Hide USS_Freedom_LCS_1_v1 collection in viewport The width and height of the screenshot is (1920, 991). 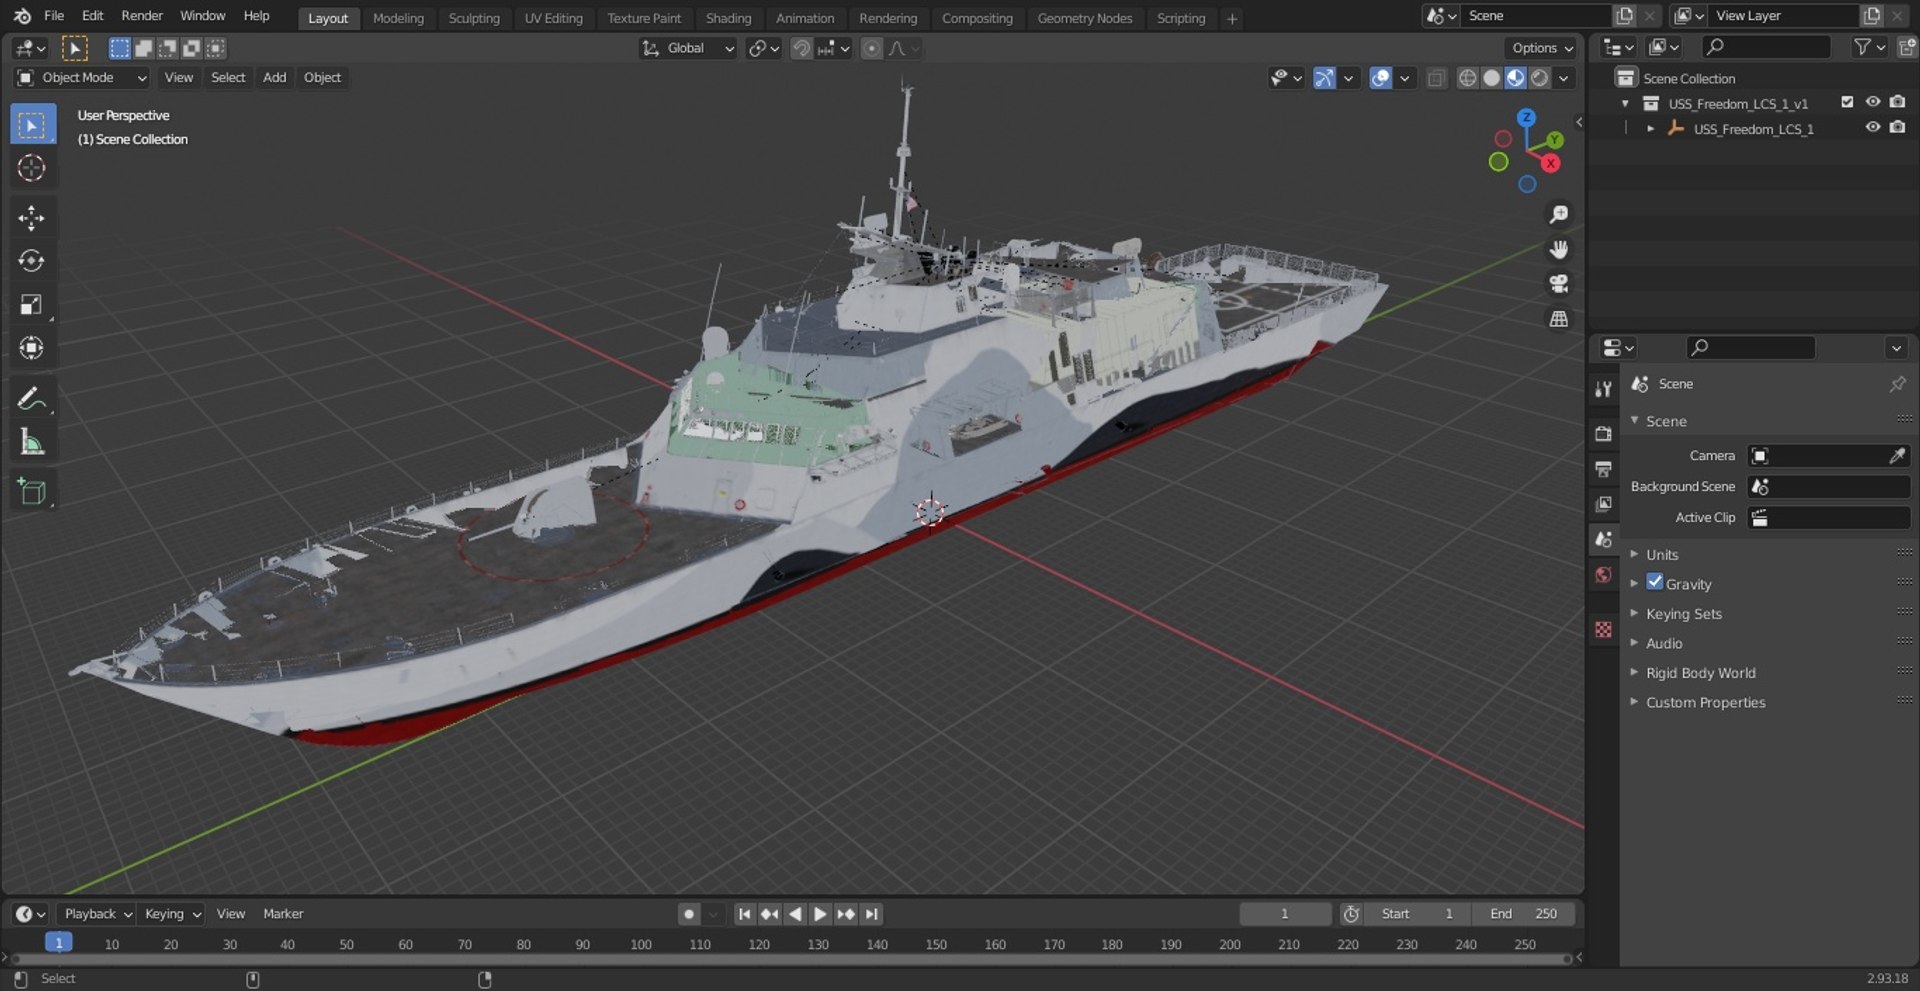[1872, 102]
